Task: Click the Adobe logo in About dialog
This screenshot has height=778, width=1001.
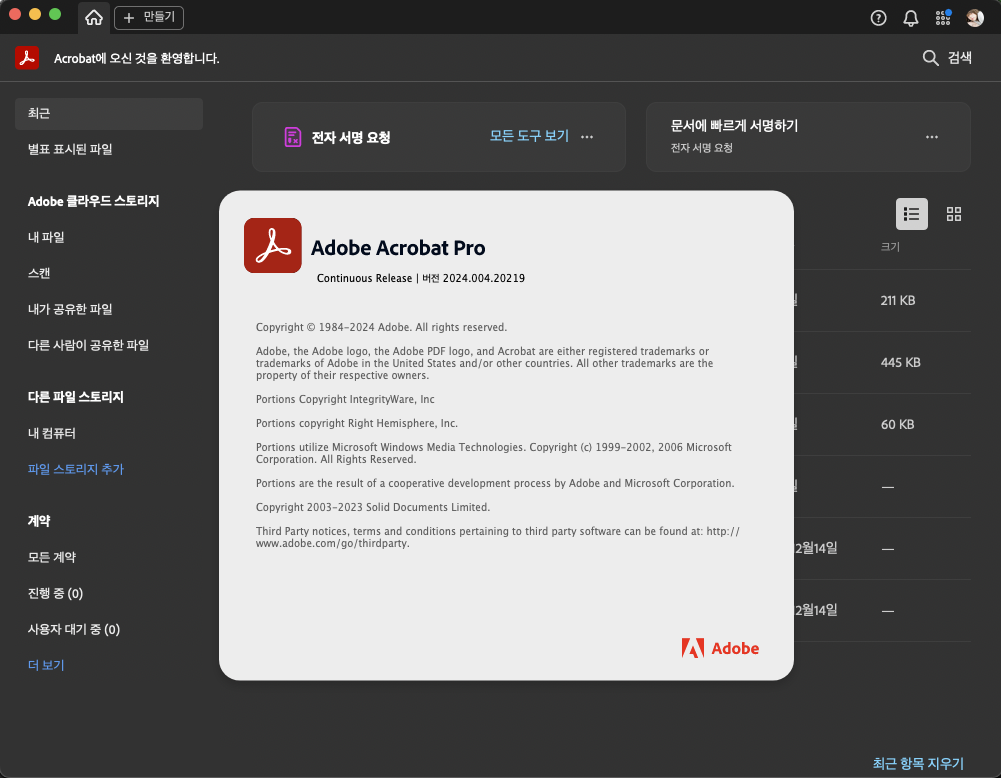Action: [720, 648]
